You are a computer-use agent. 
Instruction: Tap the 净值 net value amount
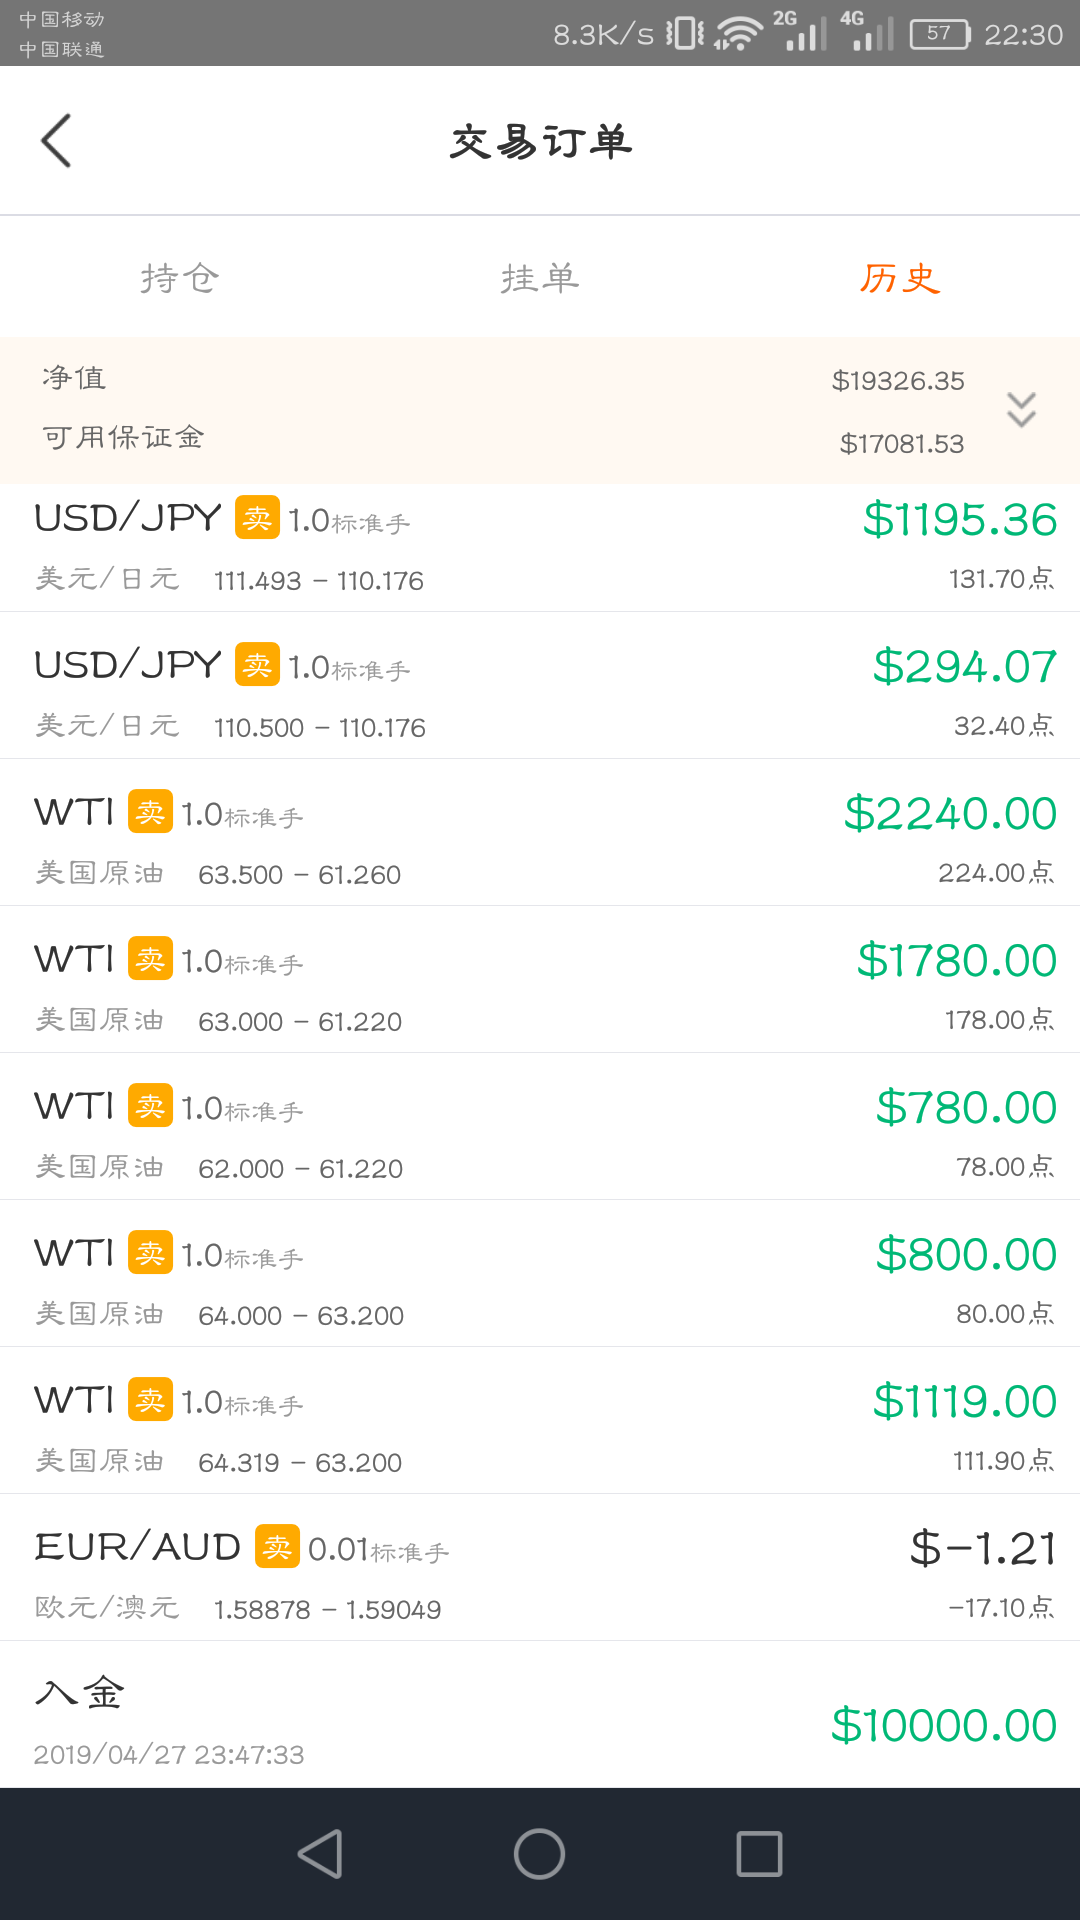click(x=898, y=381)
